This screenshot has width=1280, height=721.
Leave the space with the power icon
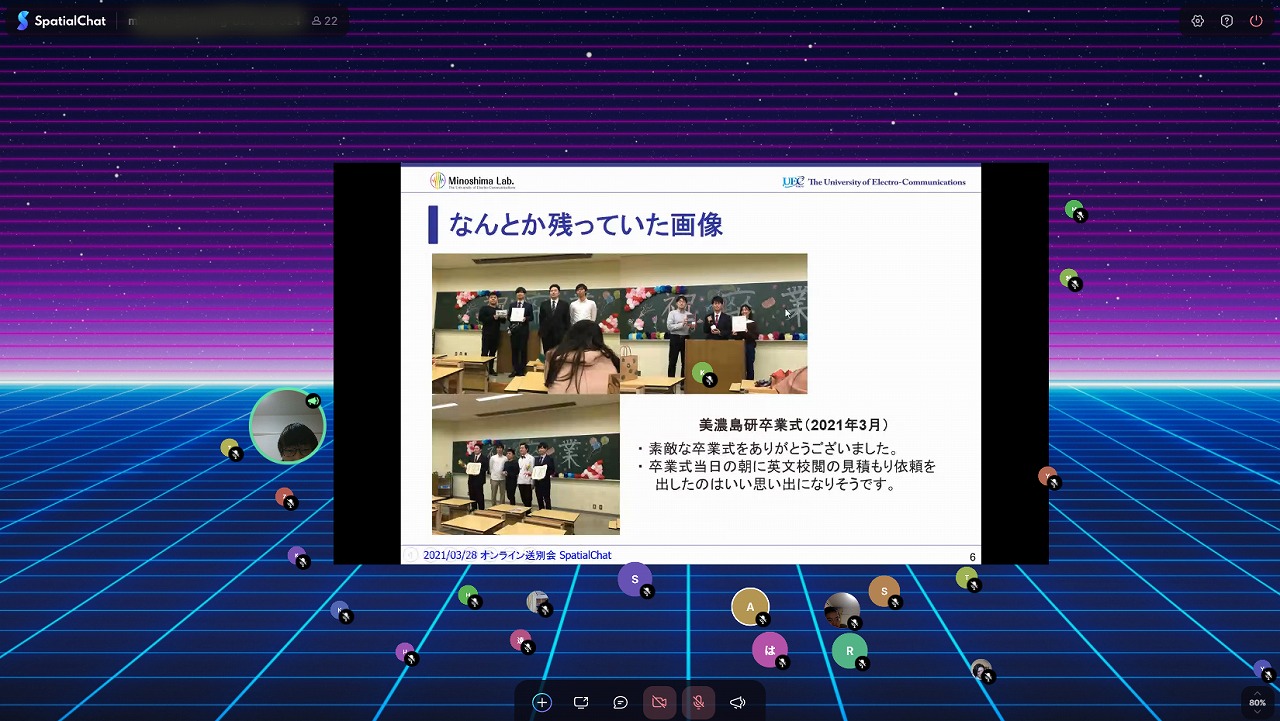[1256, 21]
